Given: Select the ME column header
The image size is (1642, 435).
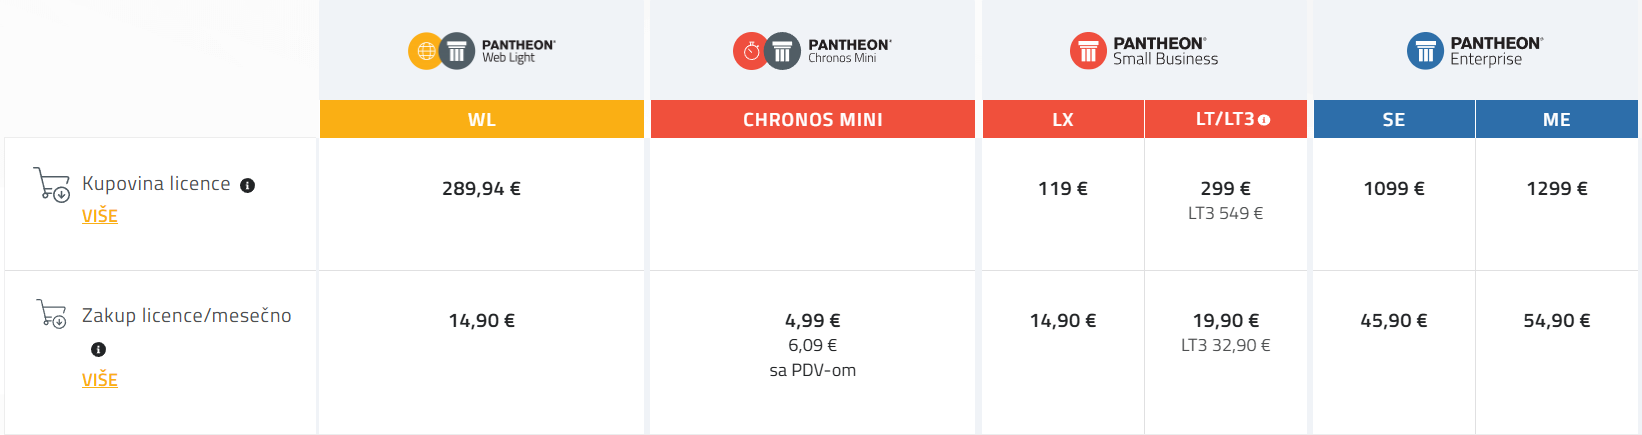Looking at the screenshot, I should pos(1556,119).
